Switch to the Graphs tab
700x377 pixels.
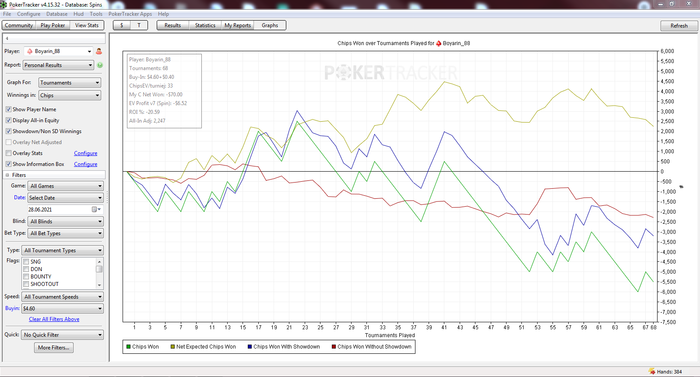click(x=270, y=25)
